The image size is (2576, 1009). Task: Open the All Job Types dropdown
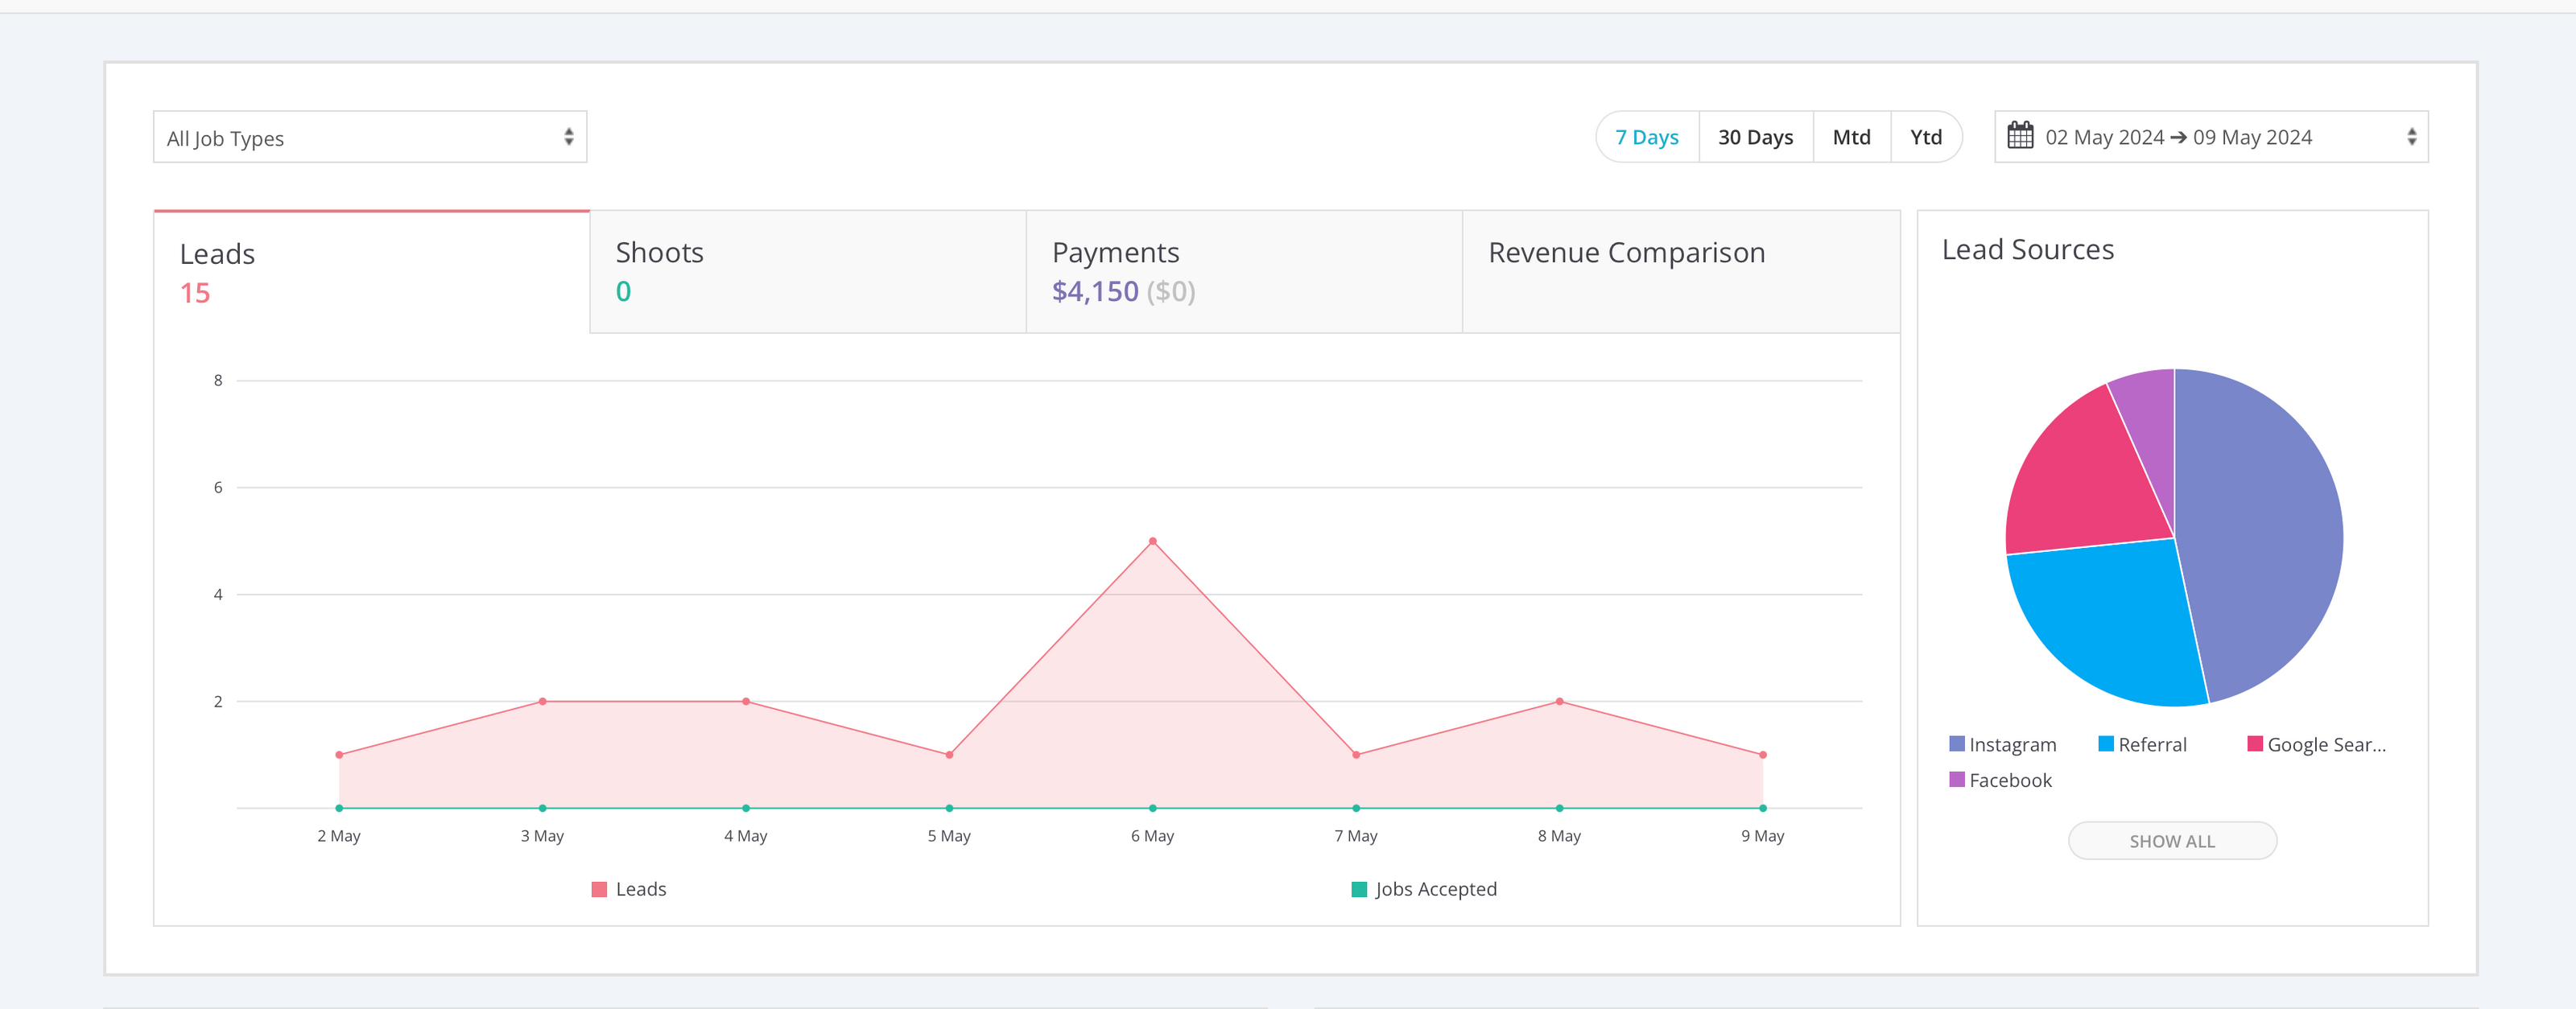(369, 137)
